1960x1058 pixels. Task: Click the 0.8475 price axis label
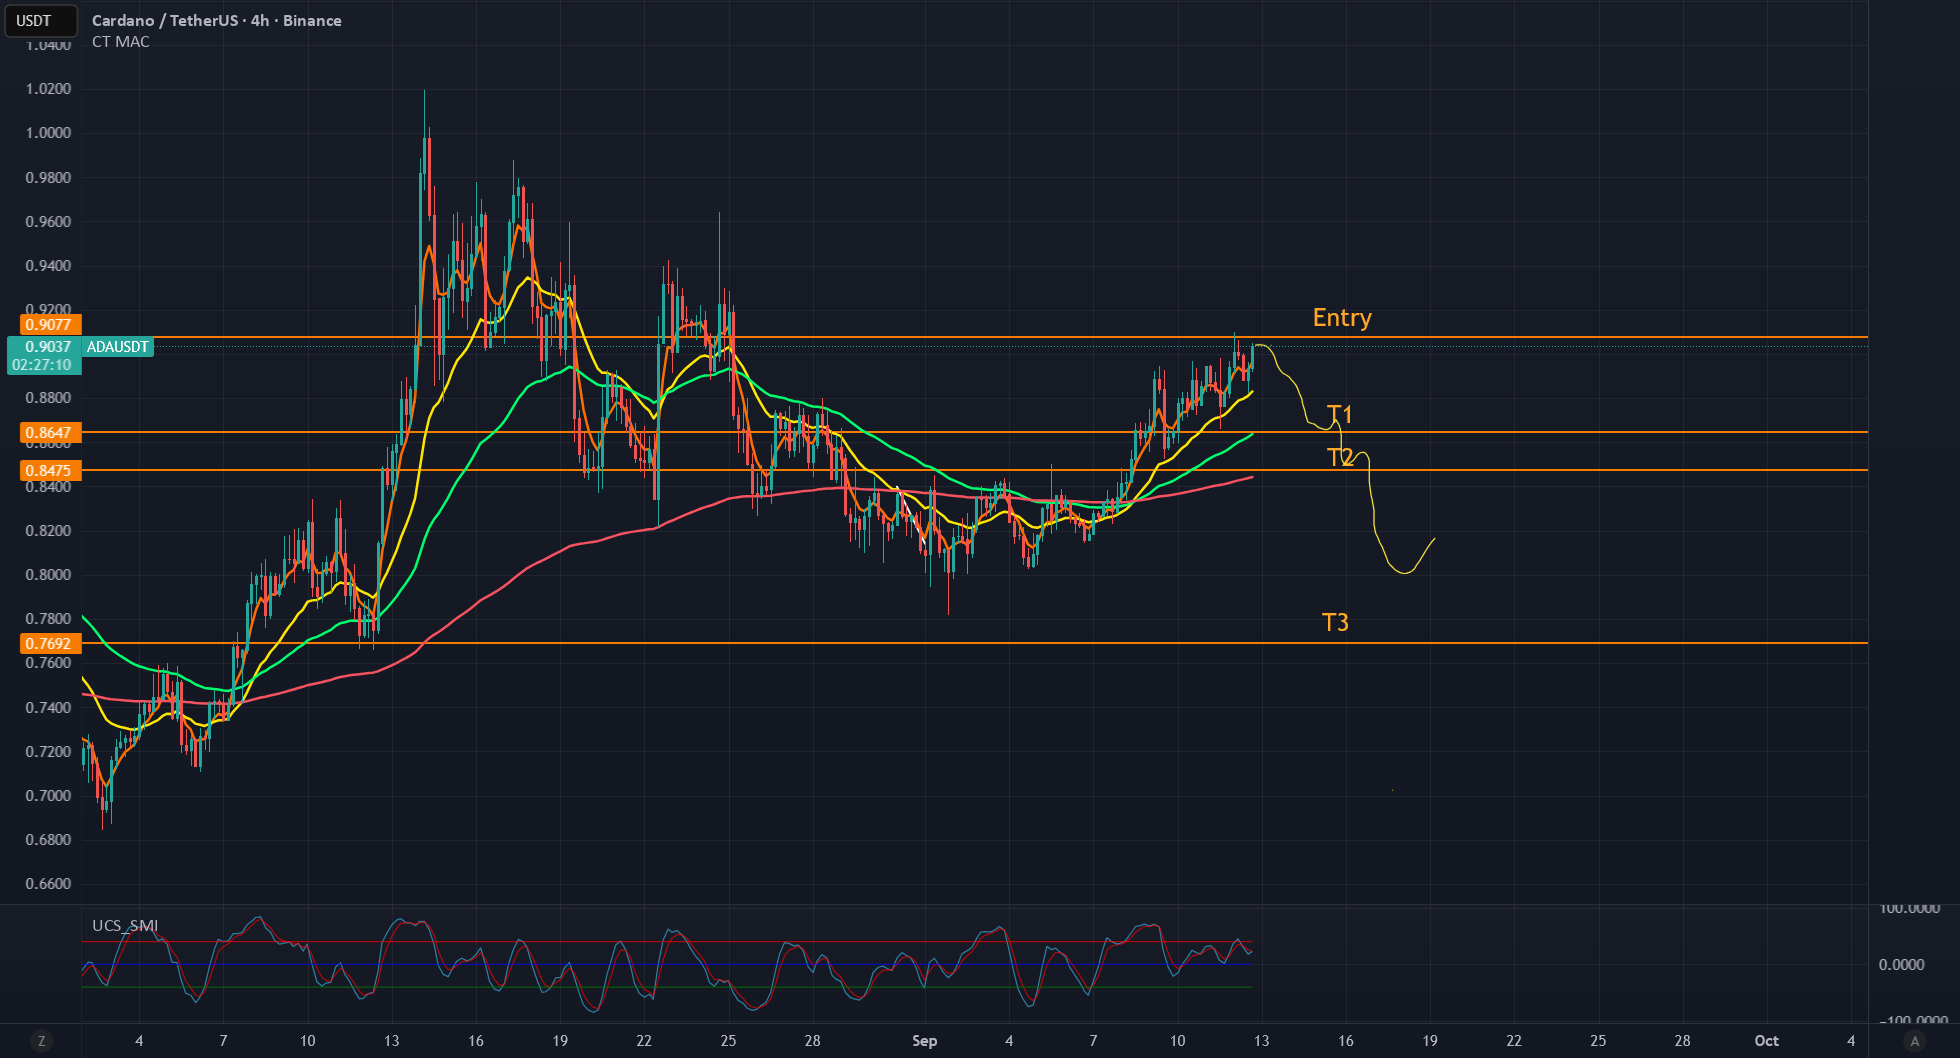49,470
